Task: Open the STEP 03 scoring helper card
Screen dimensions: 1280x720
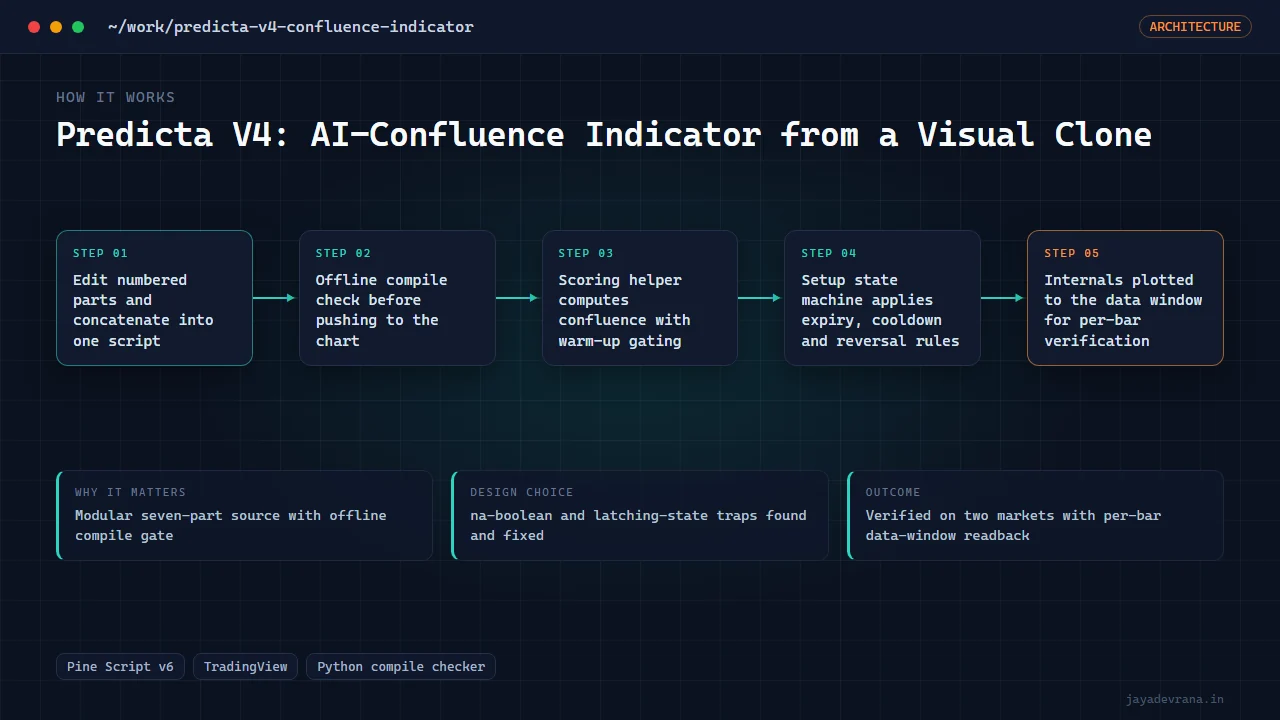Action: tap(640, 298)
